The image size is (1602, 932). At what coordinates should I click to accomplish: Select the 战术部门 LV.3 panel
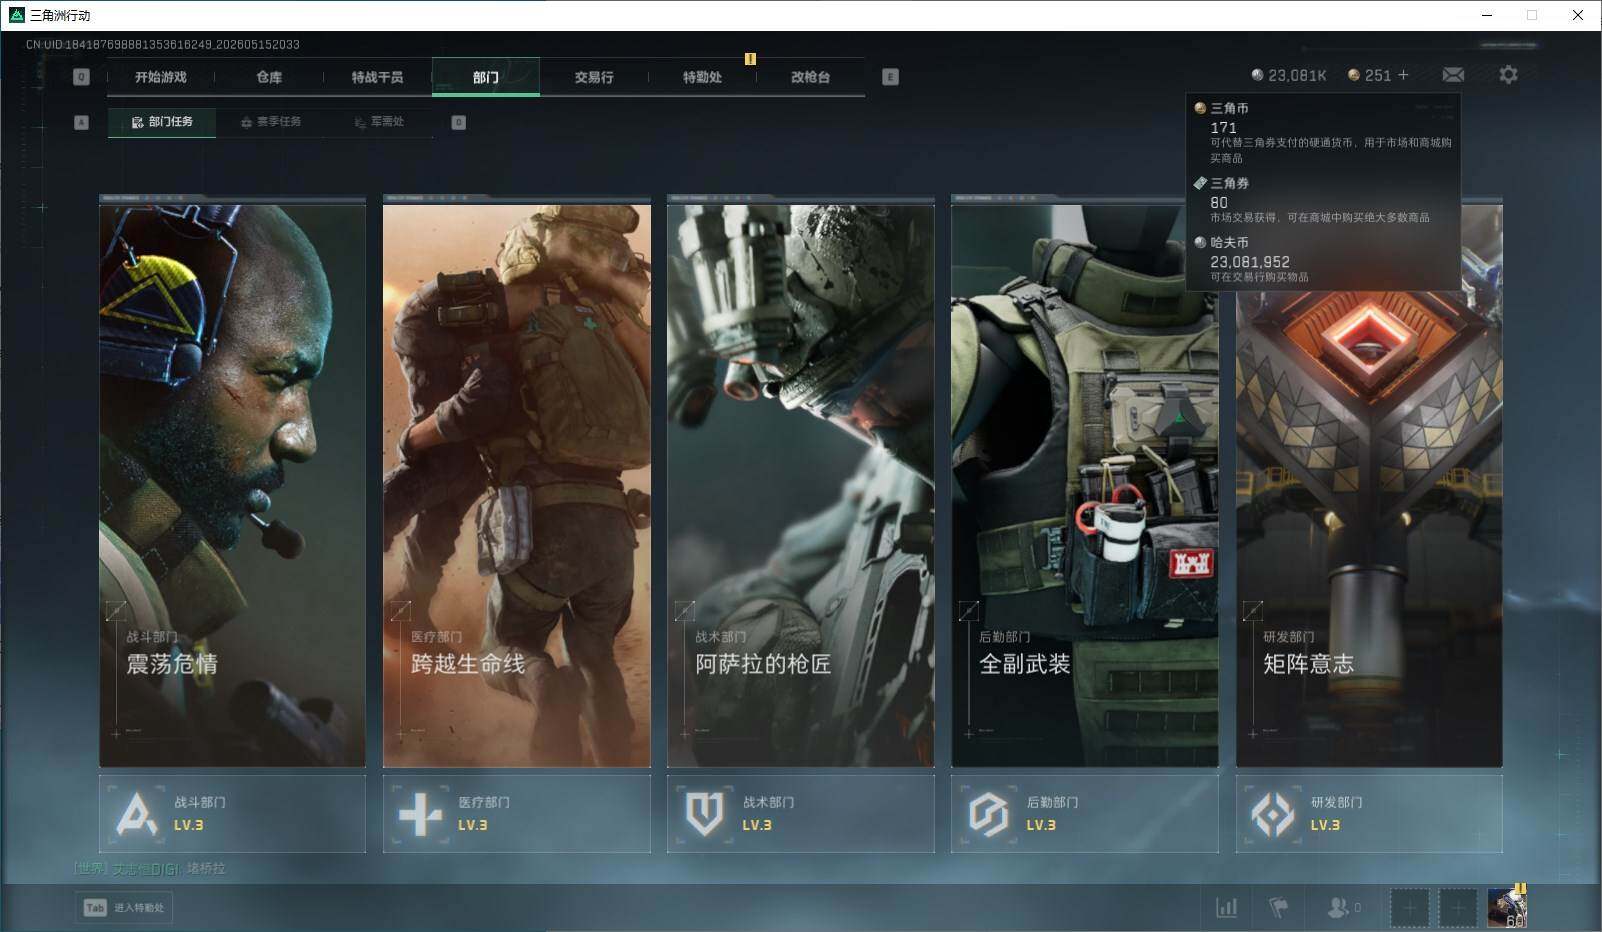point(801,814)
